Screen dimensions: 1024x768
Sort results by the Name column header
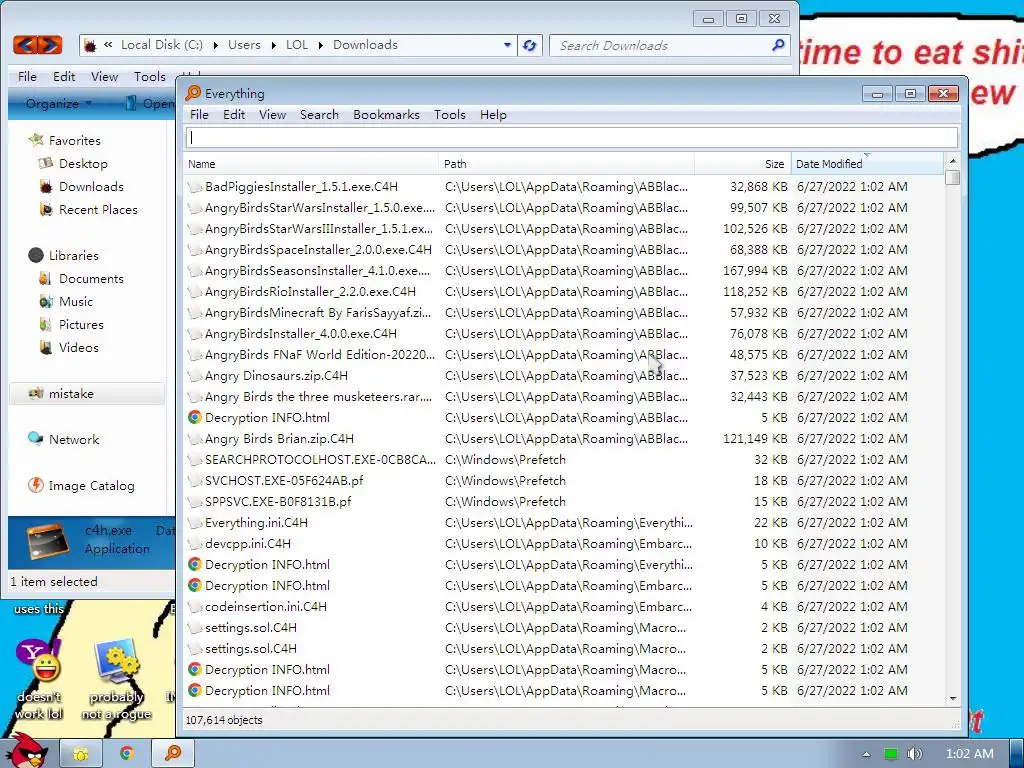click(x=311, y=164)
